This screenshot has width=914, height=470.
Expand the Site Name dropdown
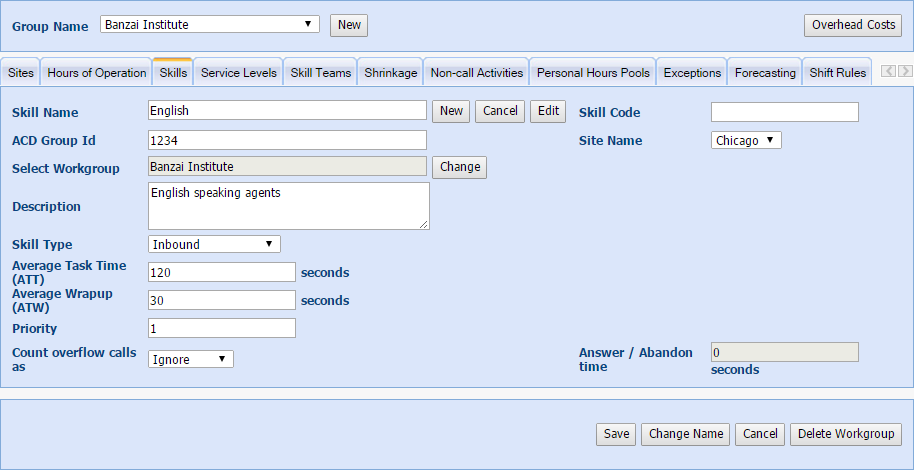tap(746, 141)
